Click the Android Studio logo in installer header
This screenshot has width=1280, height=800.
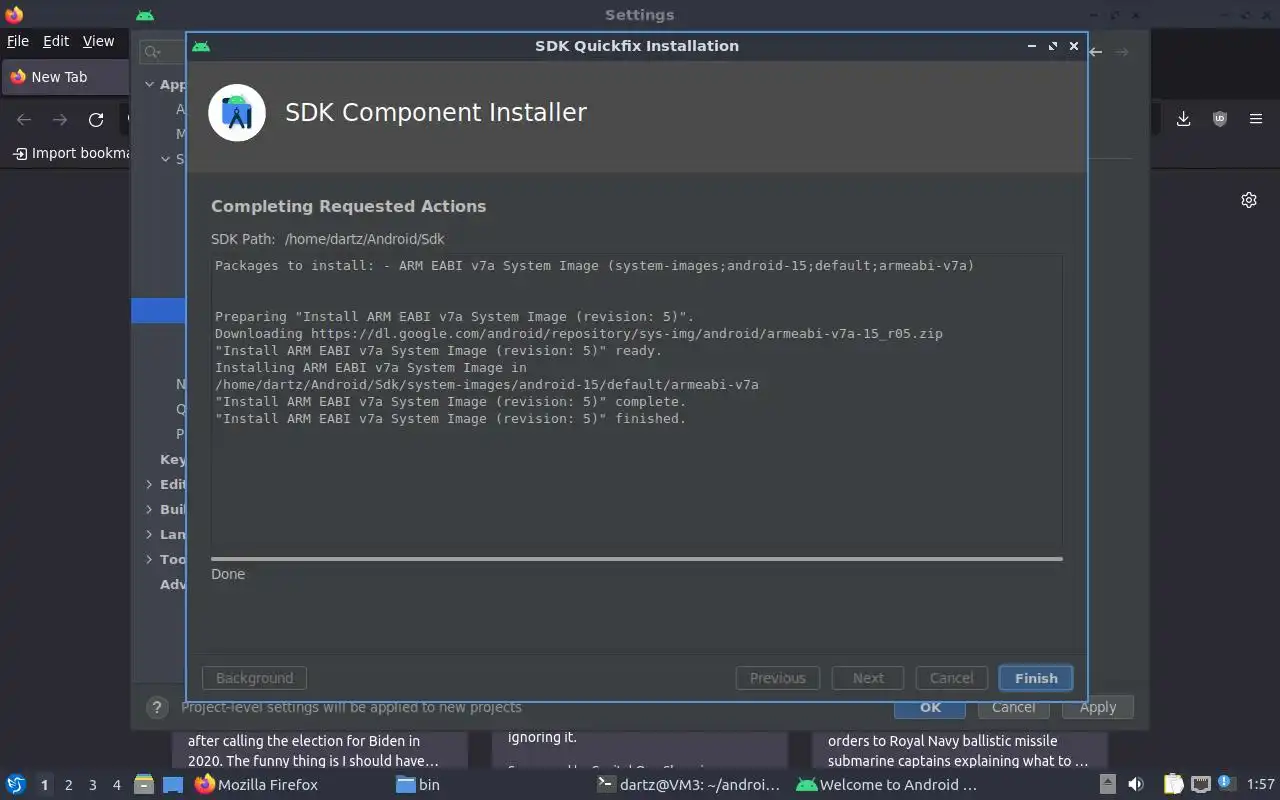tap(237, 112)
